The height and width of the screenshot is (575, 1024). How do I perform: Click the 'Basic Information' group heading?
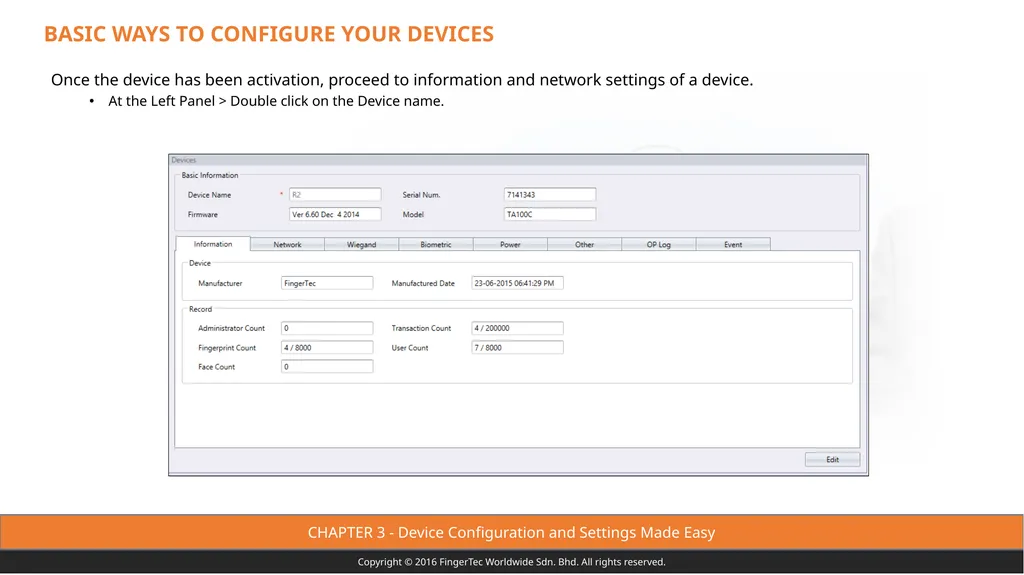click(210, 175)
